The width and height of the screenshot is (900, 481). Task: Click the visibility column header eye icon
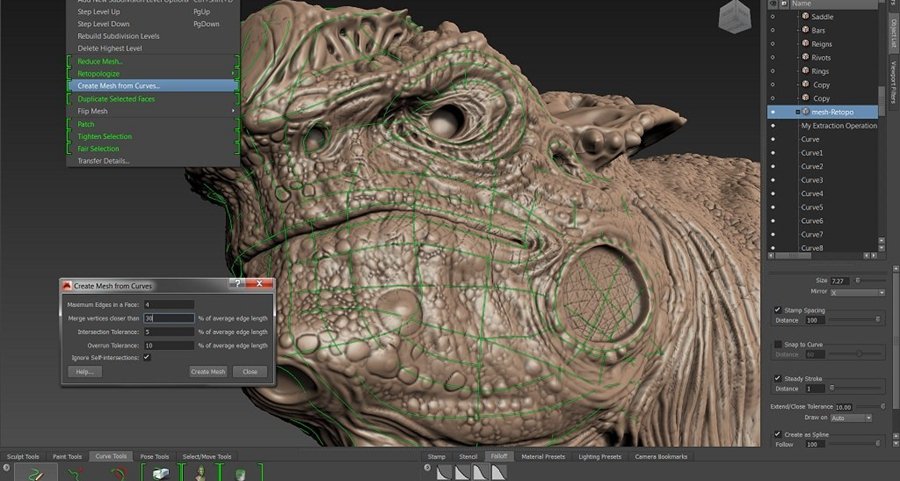(x=773, y=3)
